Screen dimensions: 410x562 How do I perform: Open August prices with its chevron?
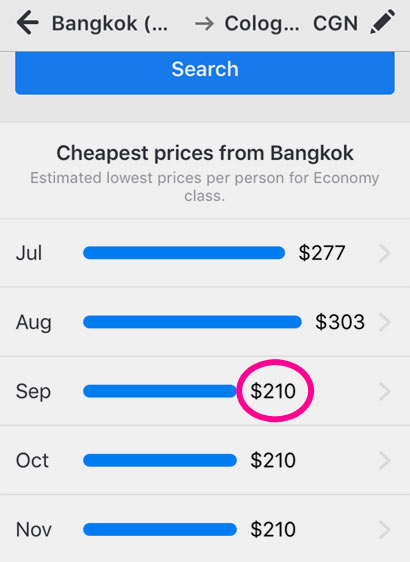coord(384,322)
